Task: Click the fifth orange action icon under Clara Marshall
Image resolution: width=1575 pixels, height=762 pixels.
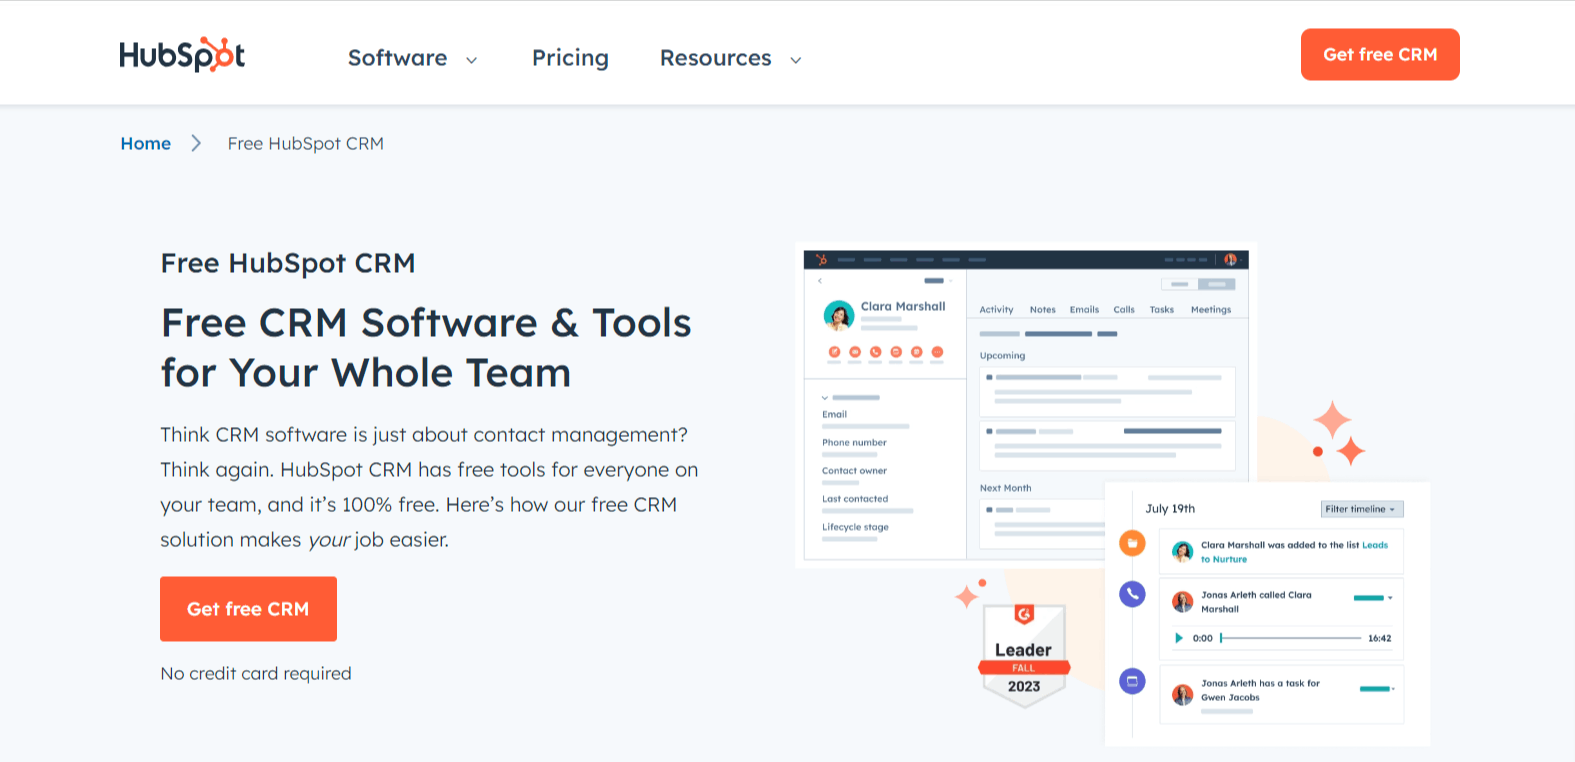Action: pyautogui.click(x=917, y=352)
